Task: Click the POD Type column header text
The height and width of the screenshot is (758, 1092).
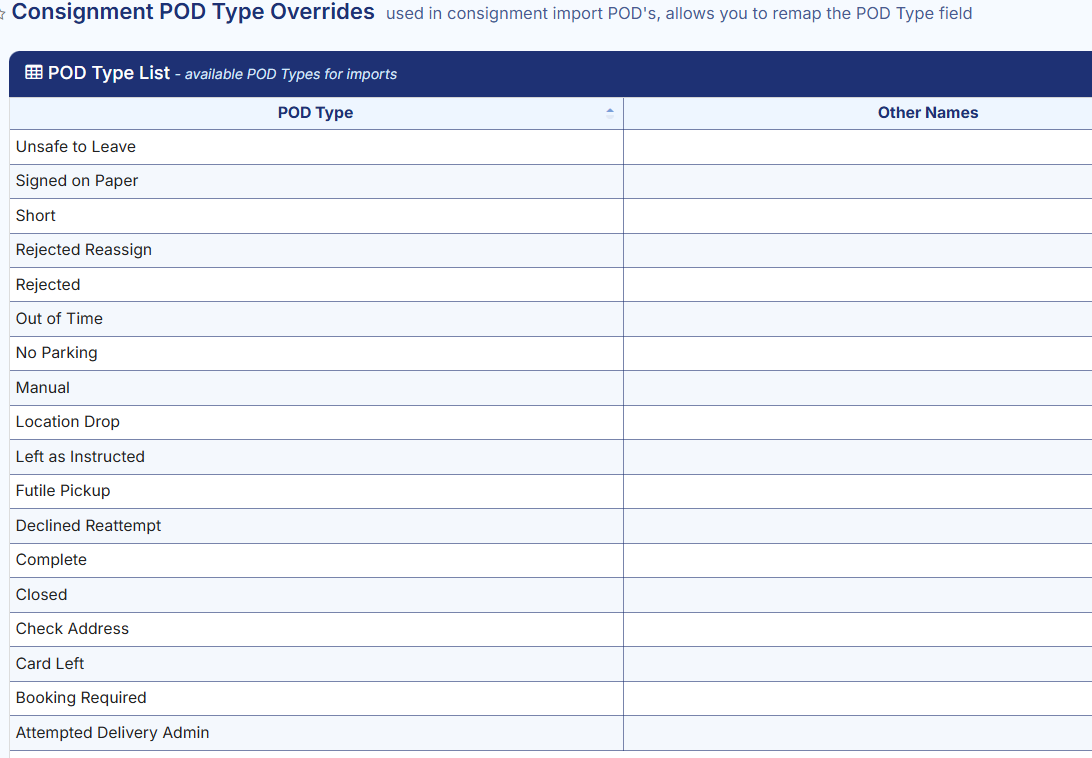Action: click(x=315, y=113)
